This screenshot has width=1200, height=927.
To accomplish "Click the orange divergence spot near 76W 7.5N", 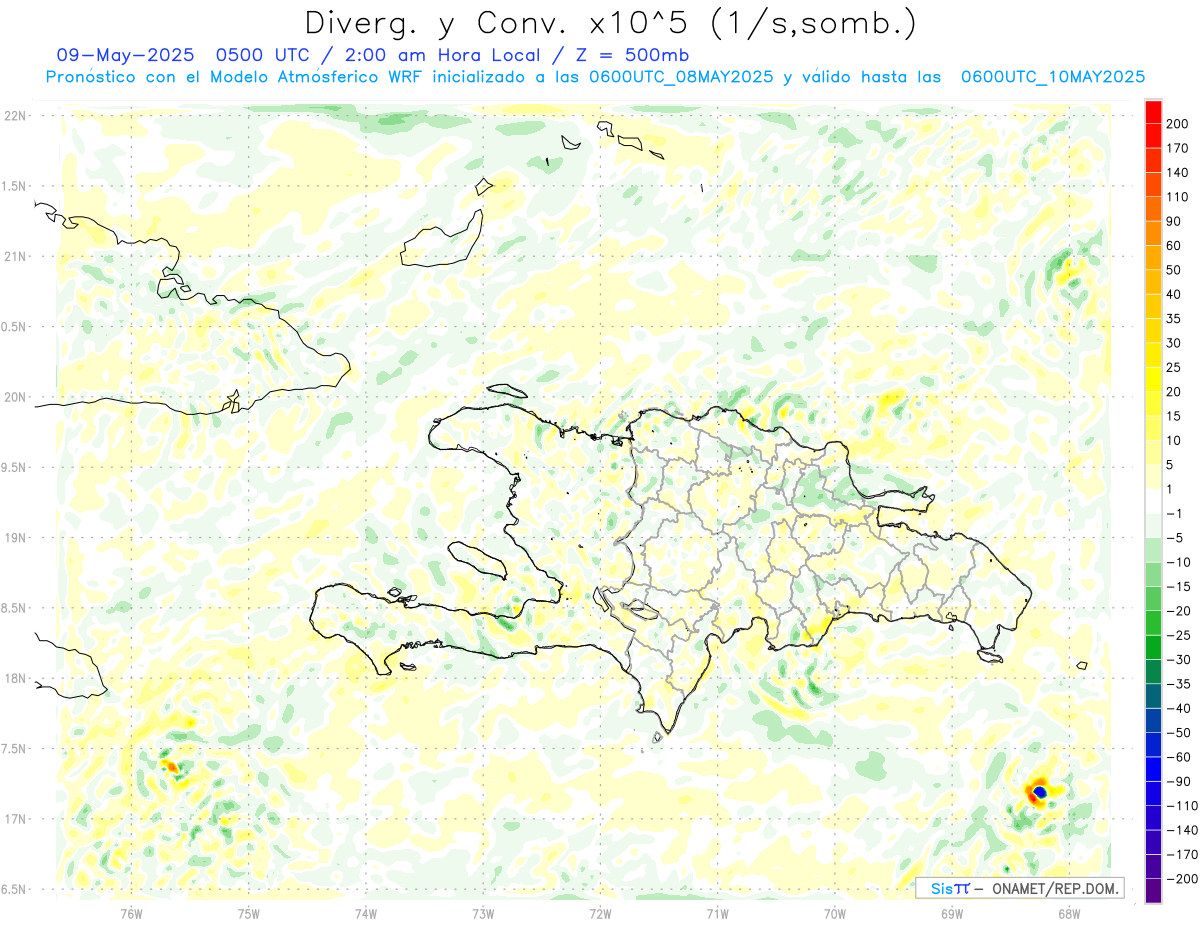I will coord(171,767).
